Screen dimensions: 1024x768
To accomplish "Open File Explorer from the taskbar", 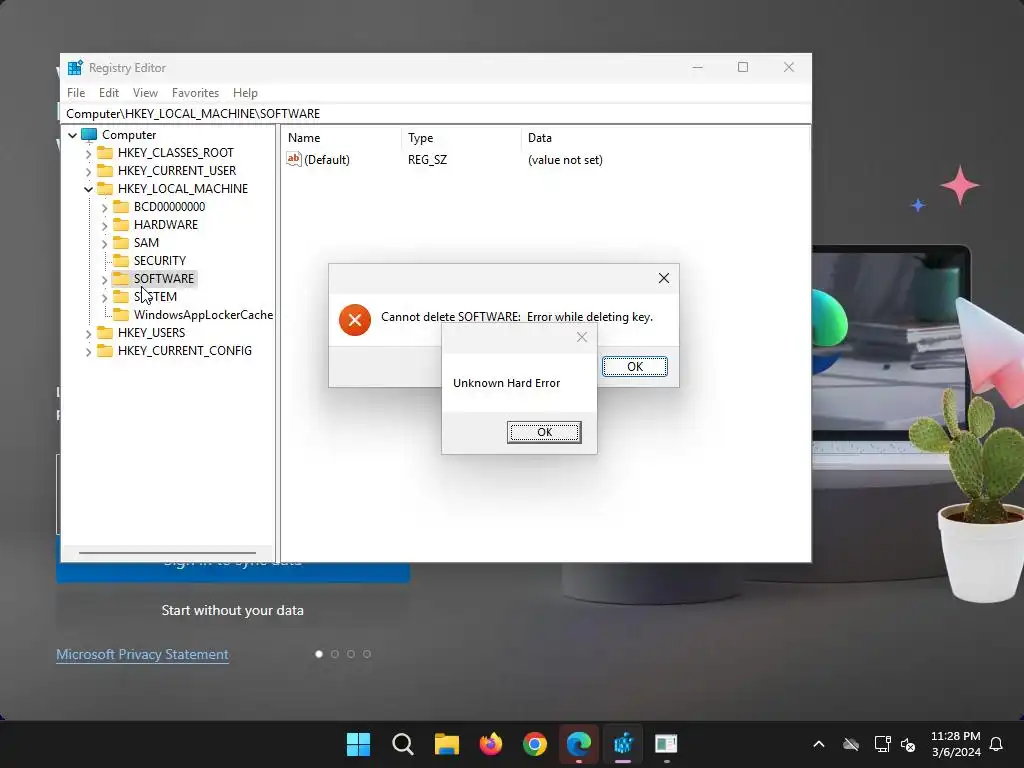I will click(x=447, y=744).
